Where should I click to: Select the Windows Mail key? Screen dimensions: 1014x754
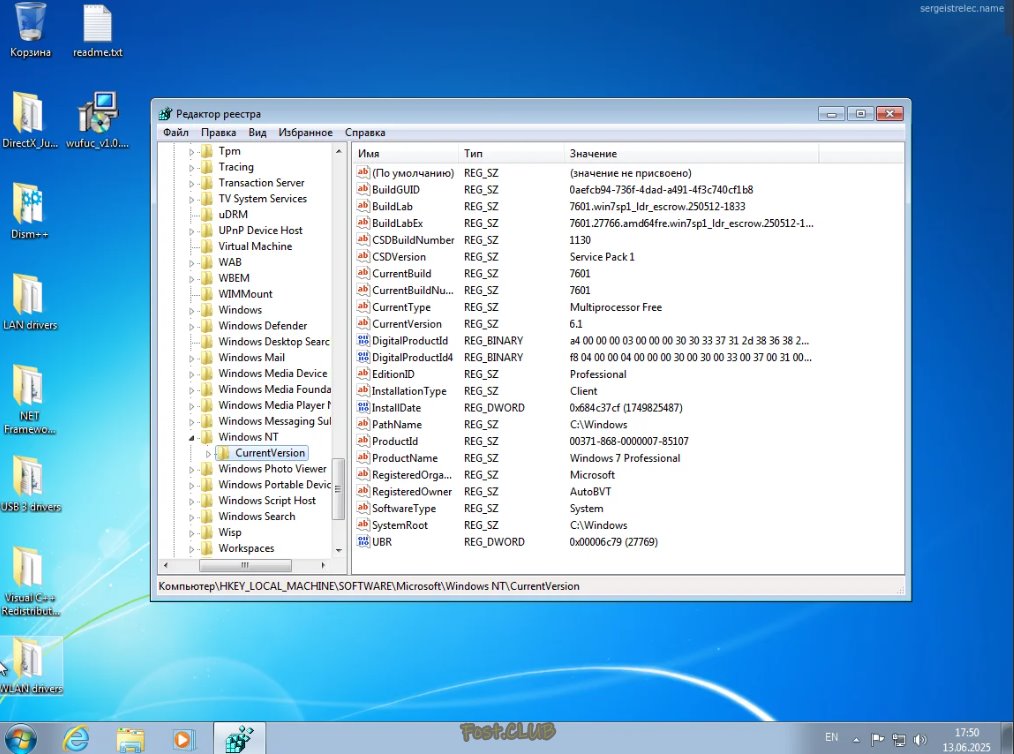pos(252,358)
